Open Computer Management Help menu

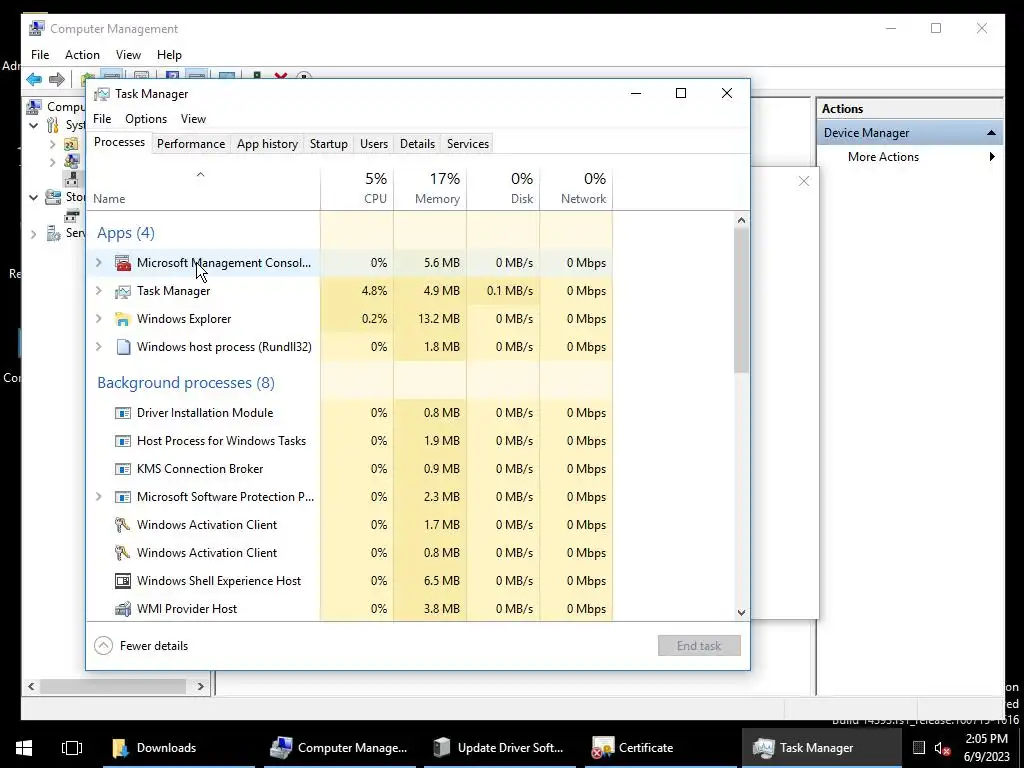169,55
